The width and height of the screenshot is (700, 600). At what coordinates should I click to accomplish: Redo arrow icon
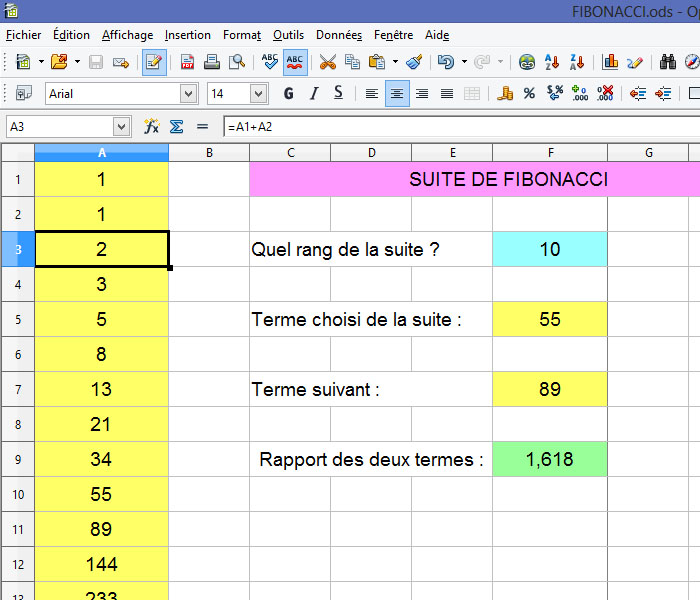tap(482, 62)
